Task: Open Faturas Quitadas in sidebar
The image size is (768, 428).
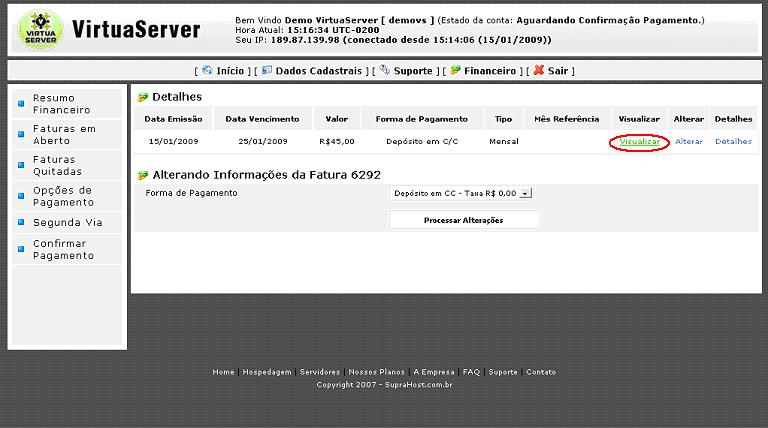Action: tap(57, 166)
